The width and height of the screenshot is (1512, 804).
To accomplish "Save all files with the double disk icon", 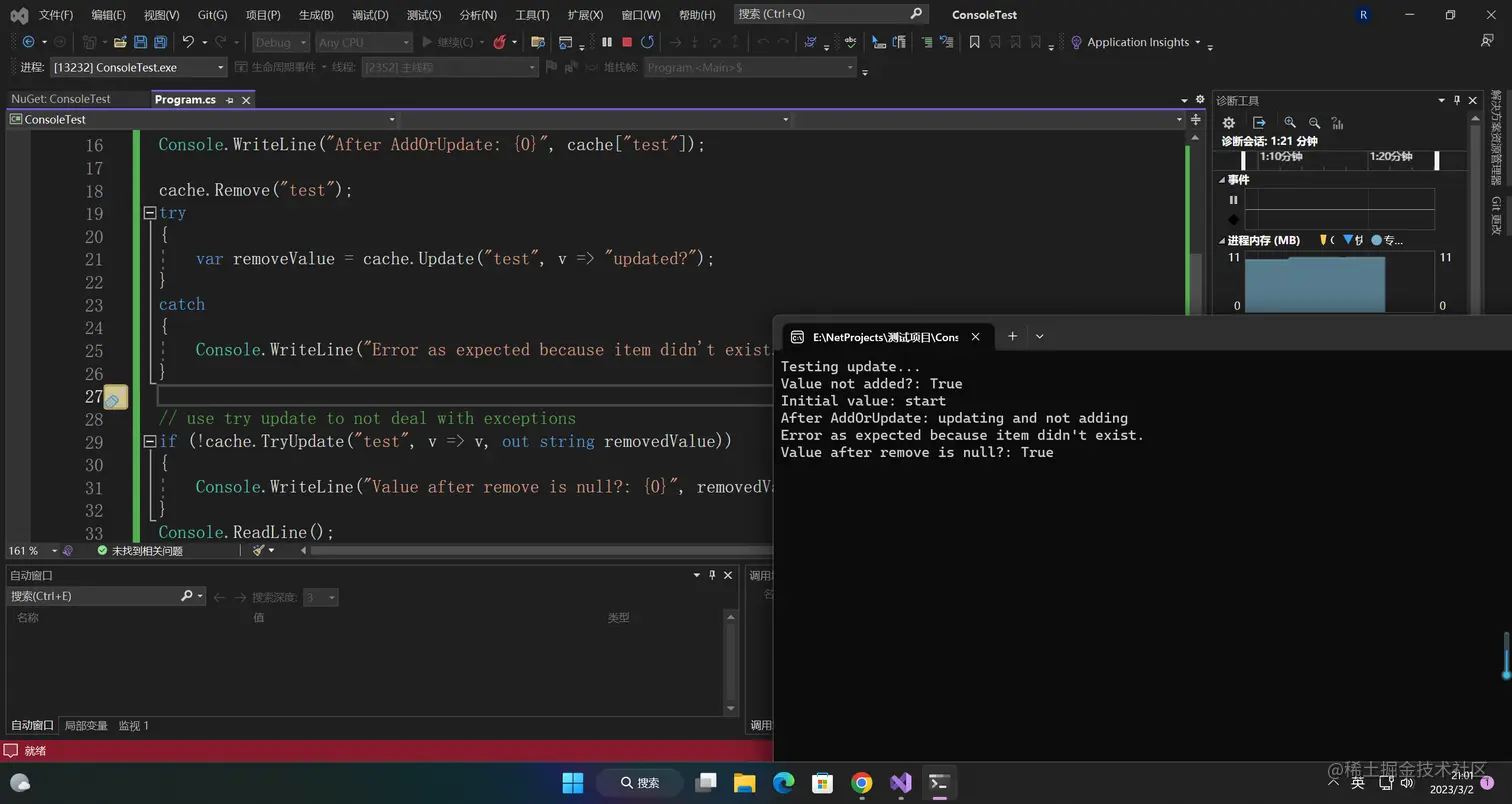I will 160,42.
